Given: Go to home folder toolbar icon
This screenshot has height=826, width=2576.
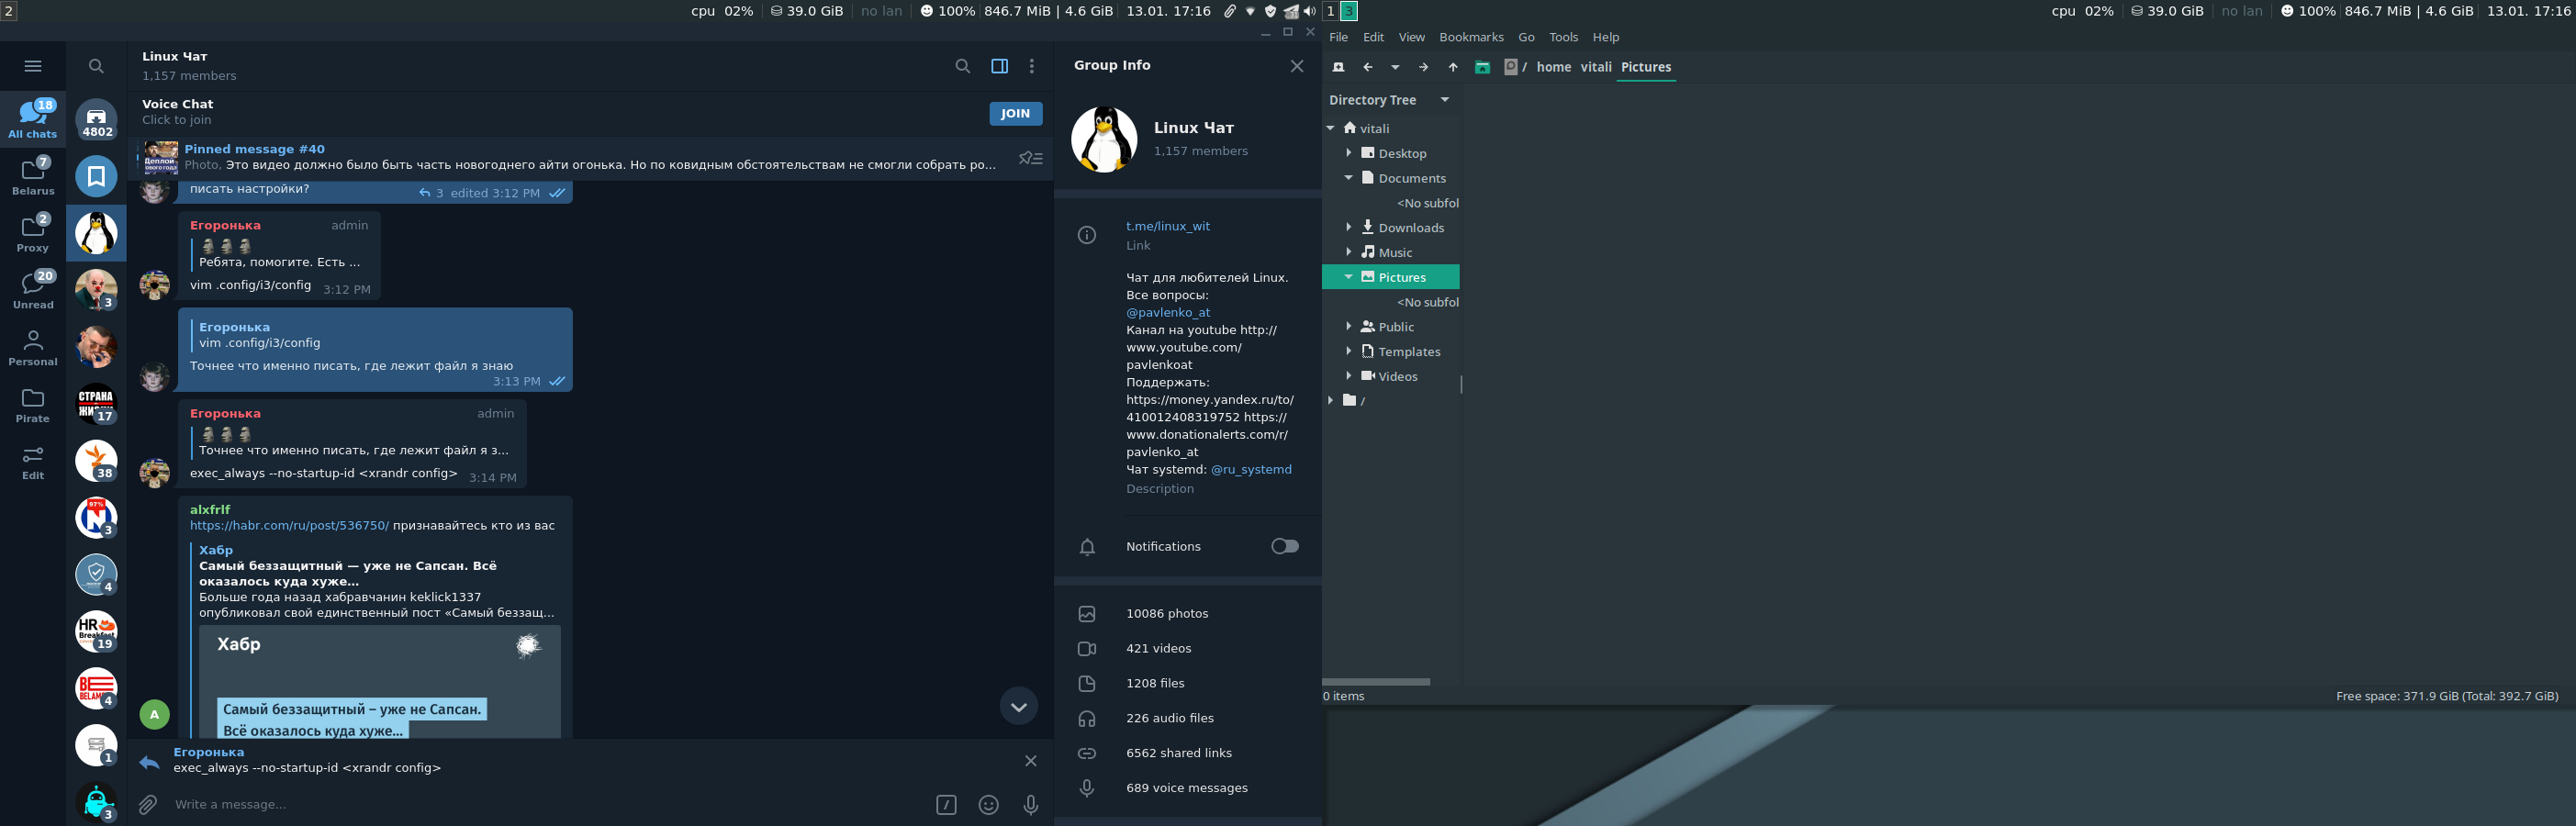Looking at the screenshot, I should (1482, 67).
